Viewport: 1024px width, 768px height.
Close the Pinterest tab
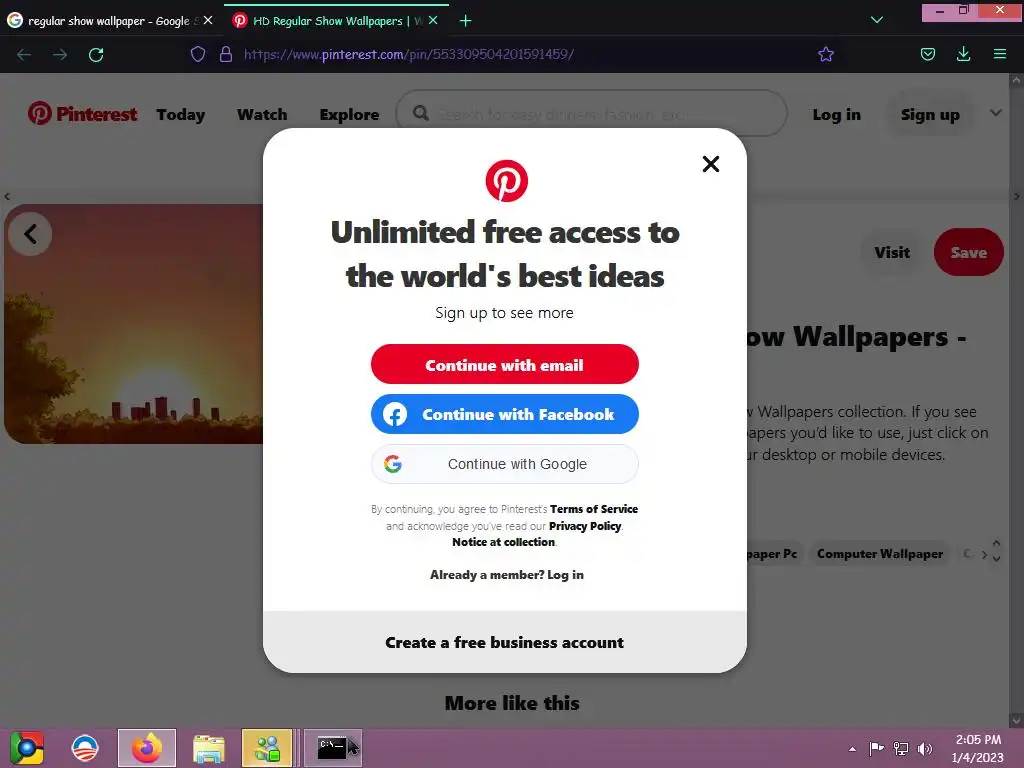click(x=433, y=20)
